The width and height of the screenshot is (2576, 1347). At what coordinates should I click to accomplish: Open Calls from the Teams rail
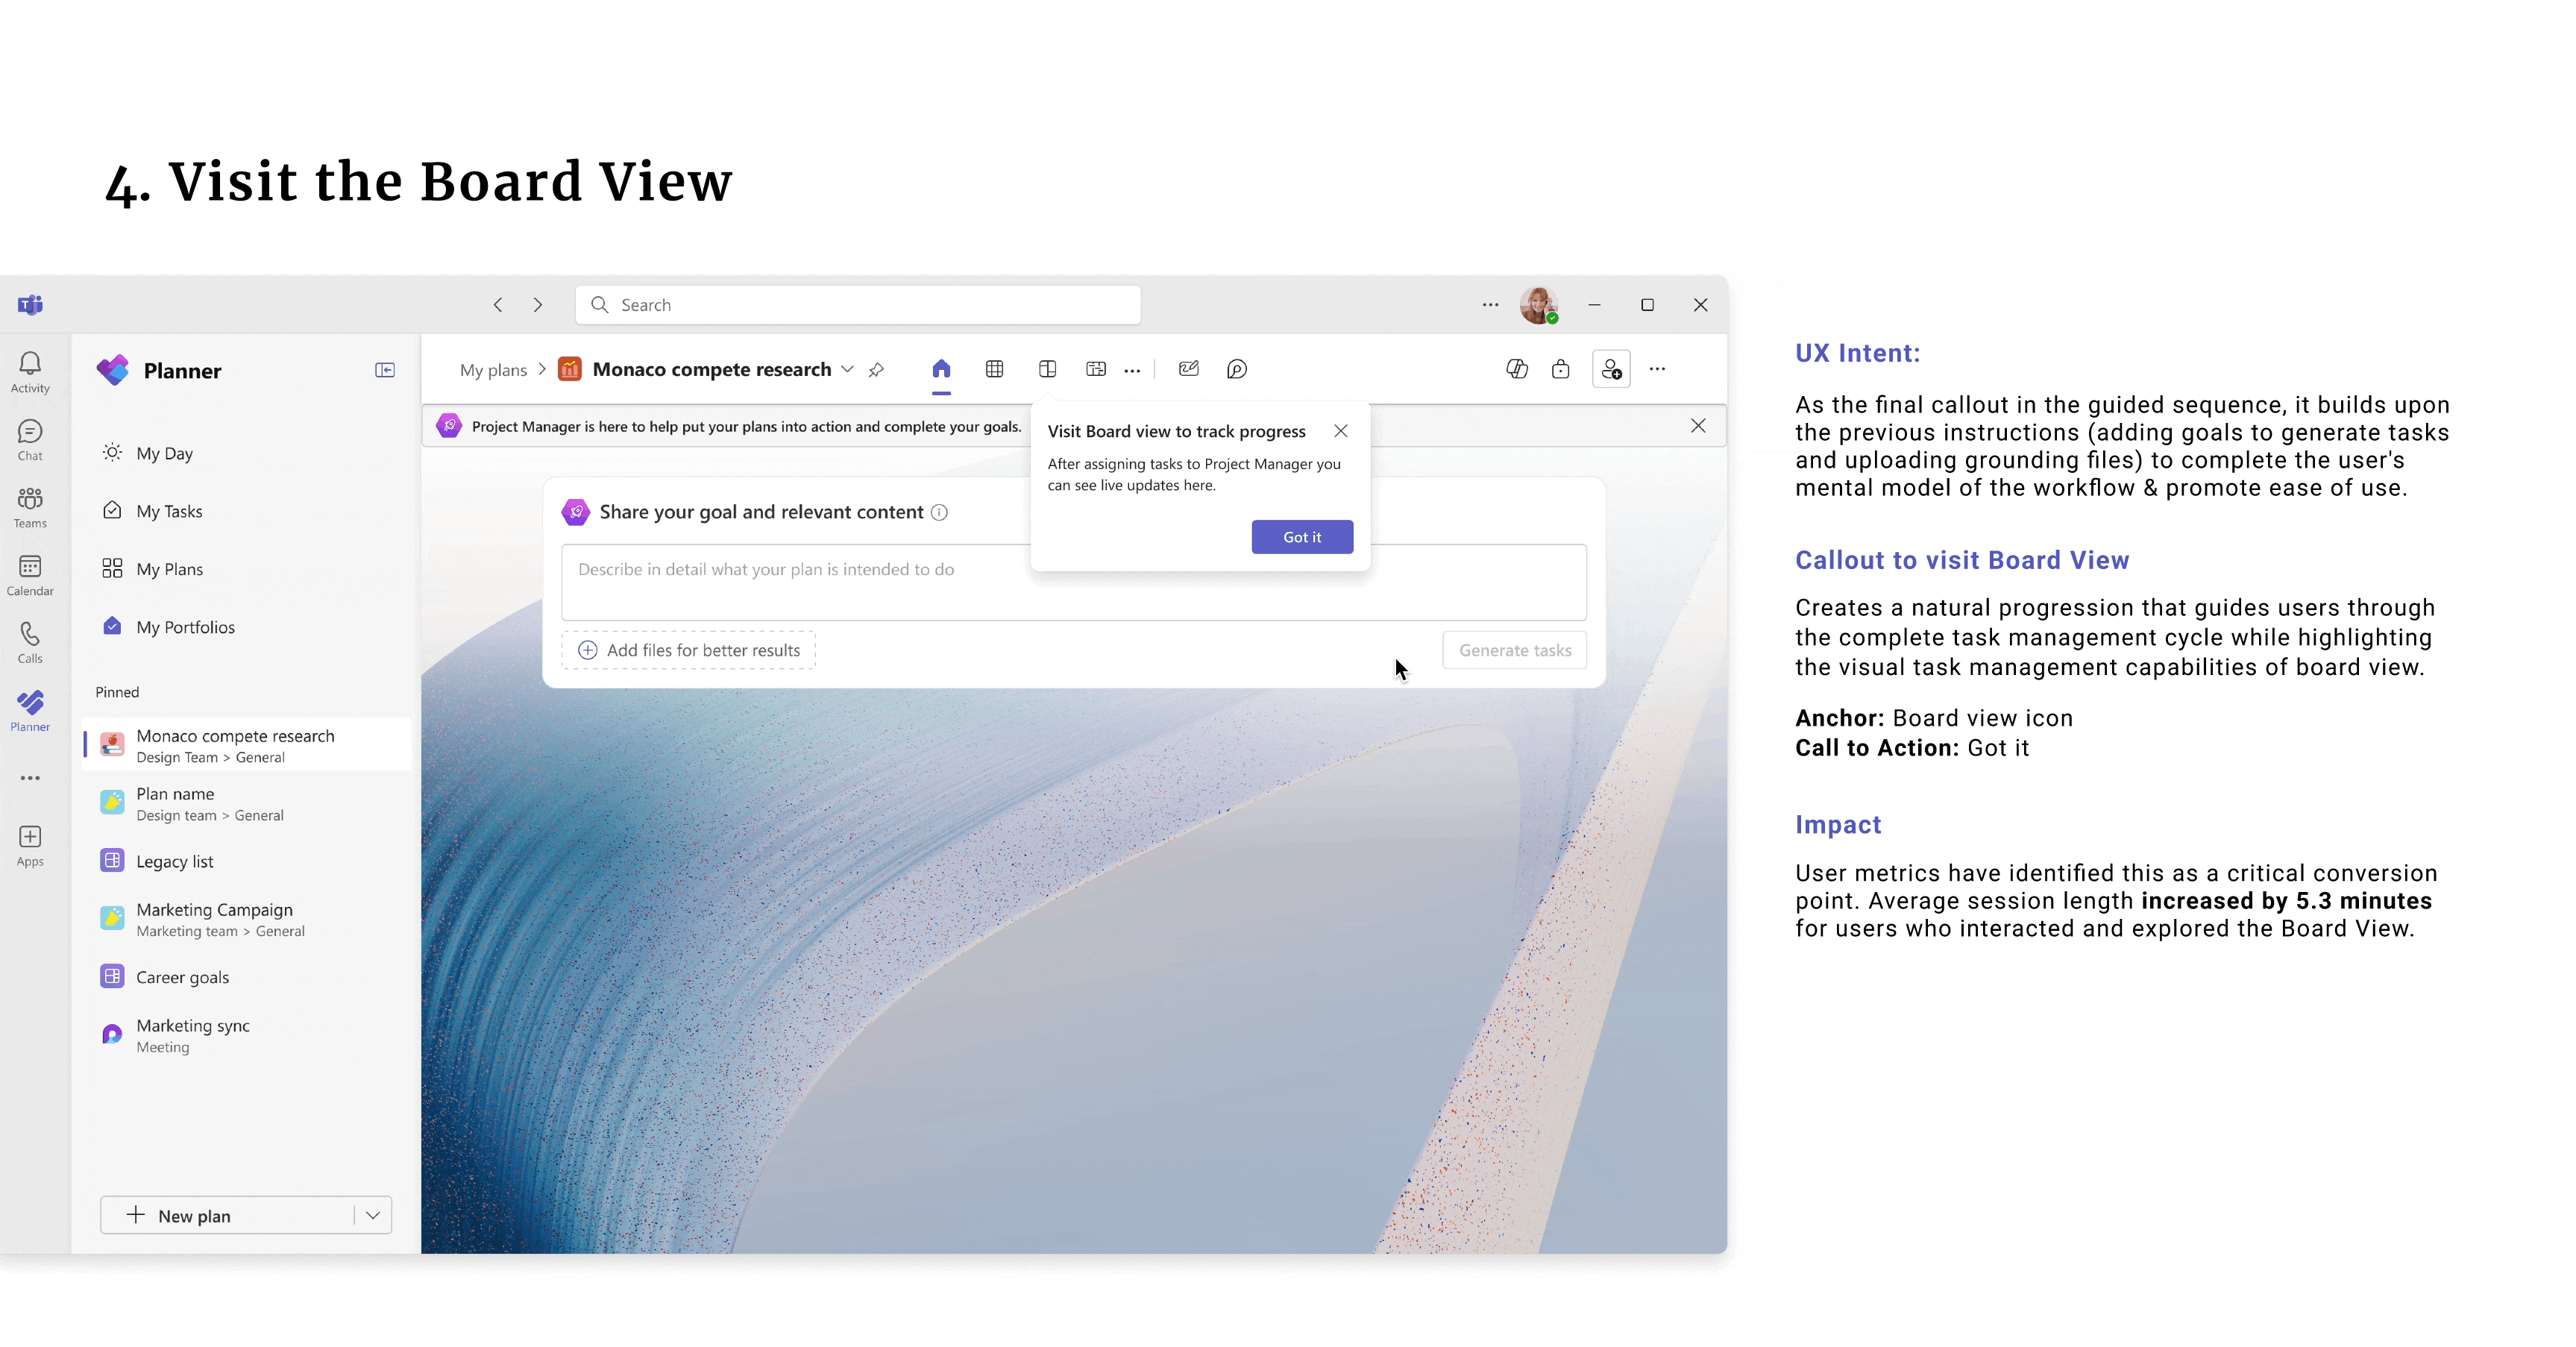[x=30, y=643]
